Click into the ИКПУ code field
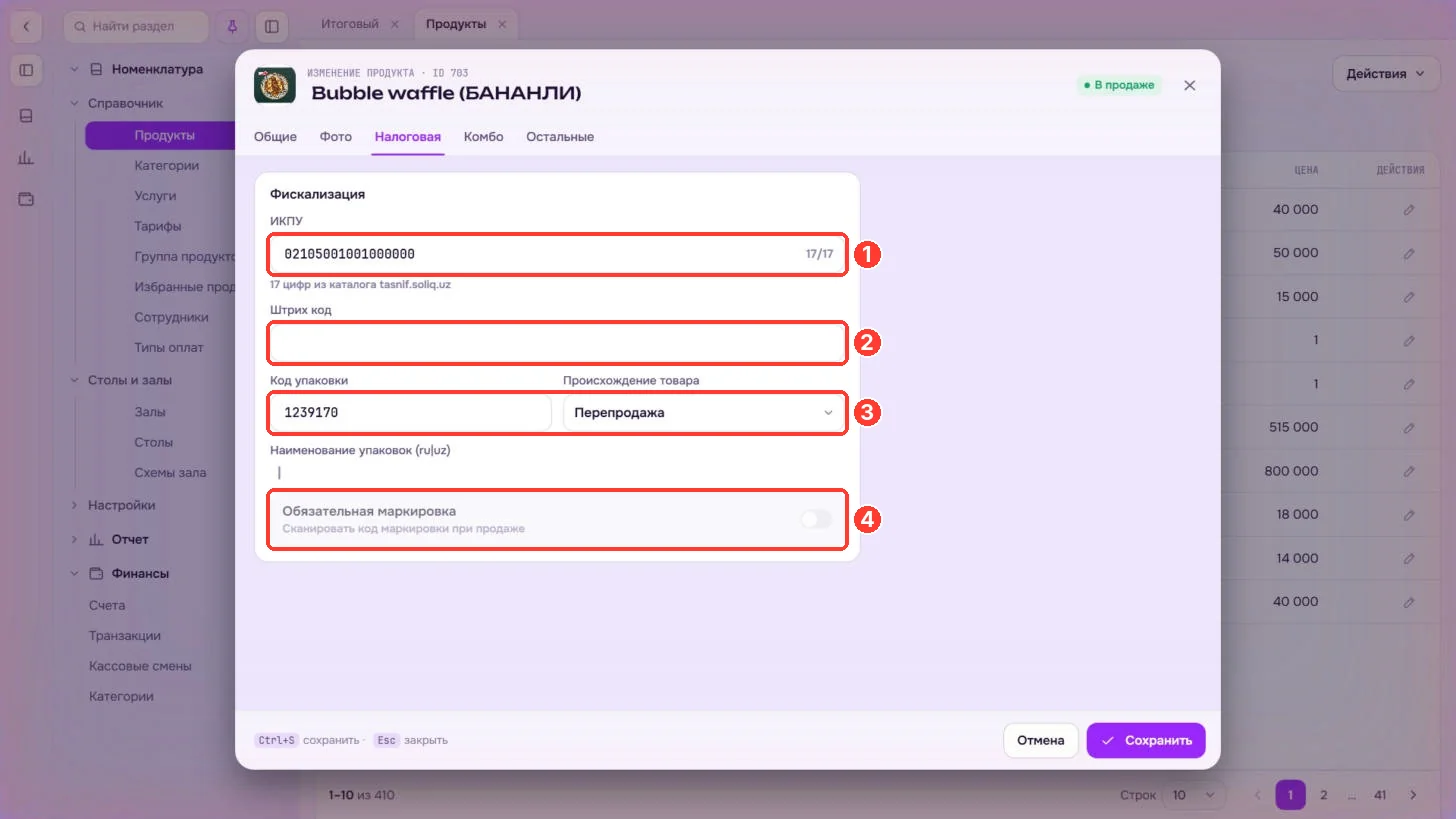 (557, 254)
